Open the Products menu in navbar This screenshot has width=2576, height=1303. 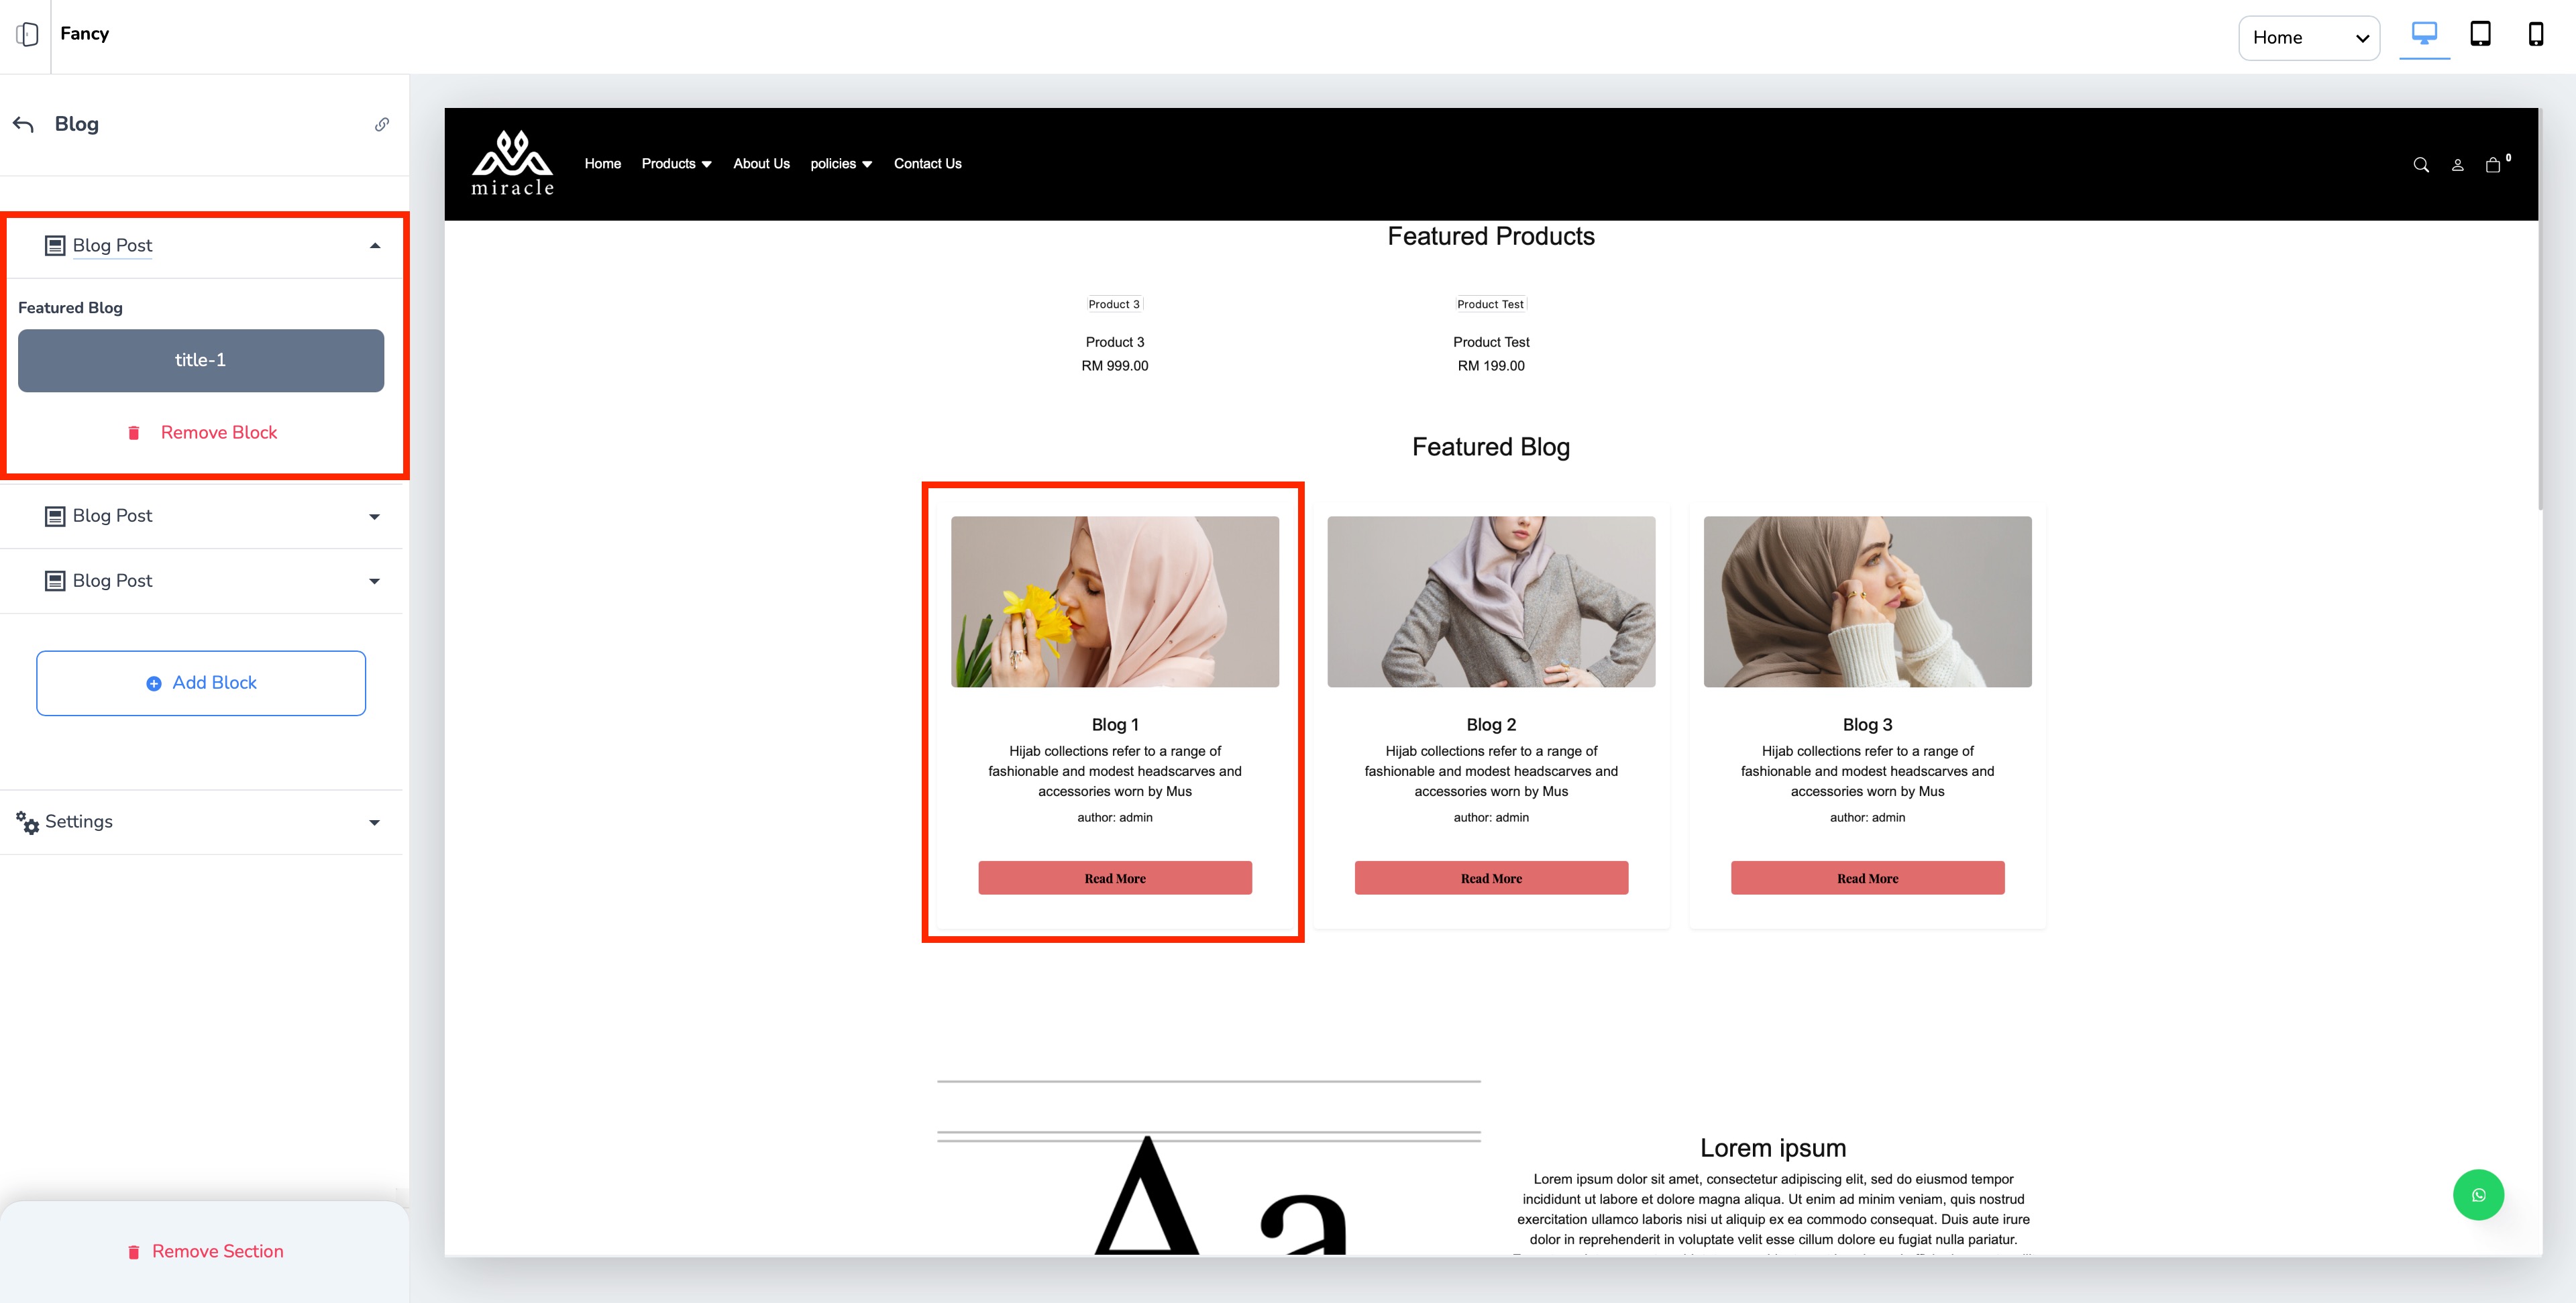click(x=676, y=164)
